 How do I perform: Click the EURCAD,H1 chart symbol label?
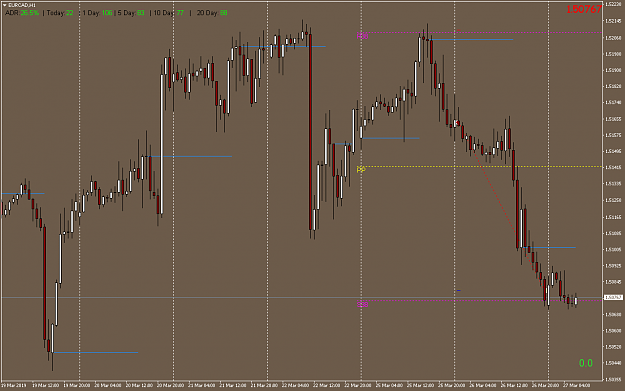click(22, 5)
